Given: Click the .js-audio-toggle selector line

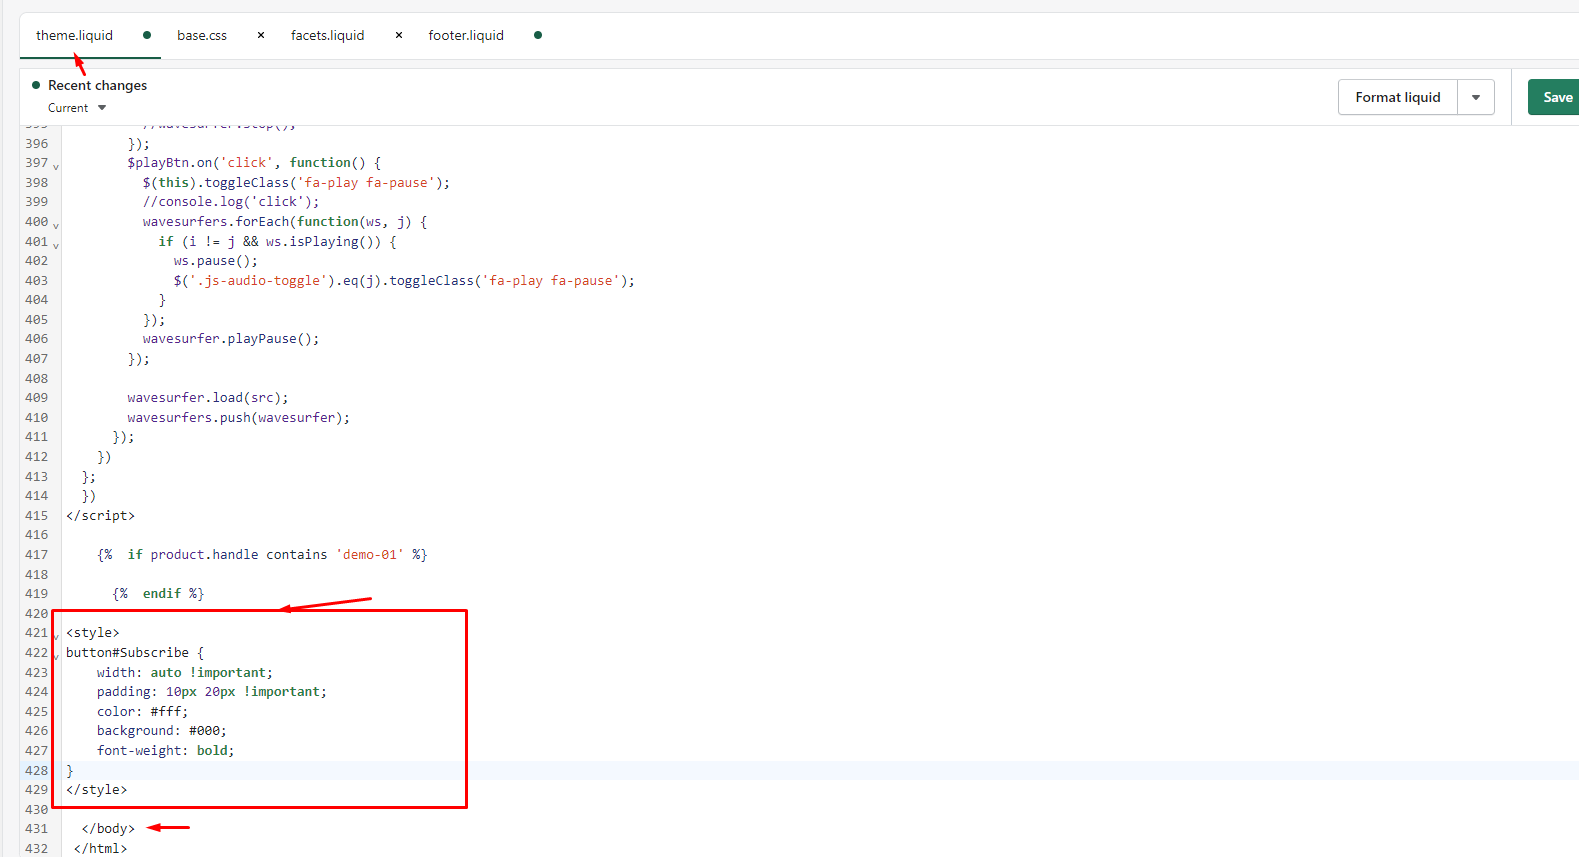Looking at the screenshot, I should (x=404, y=281).
